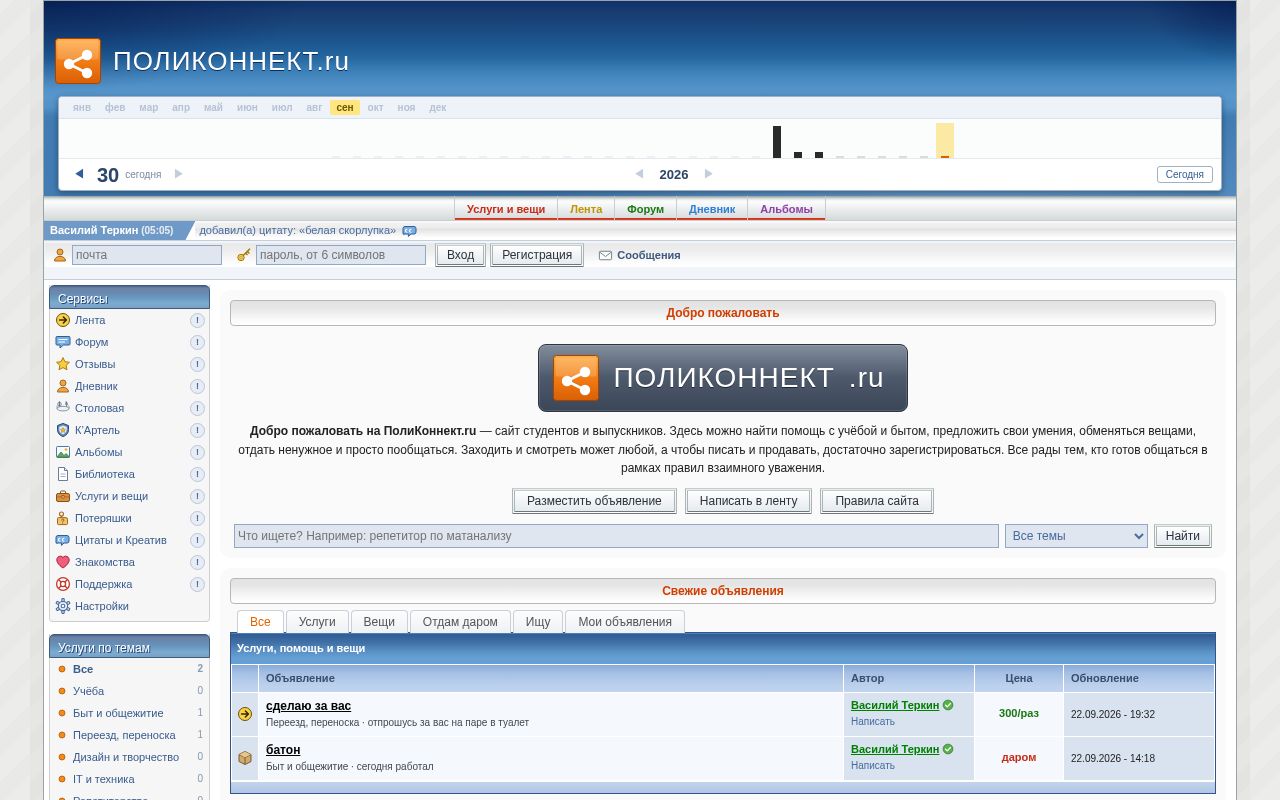Select the Лента top tab
This screenshot has width=1280, height=800.
pyautogui.click(x=586, y=209)
